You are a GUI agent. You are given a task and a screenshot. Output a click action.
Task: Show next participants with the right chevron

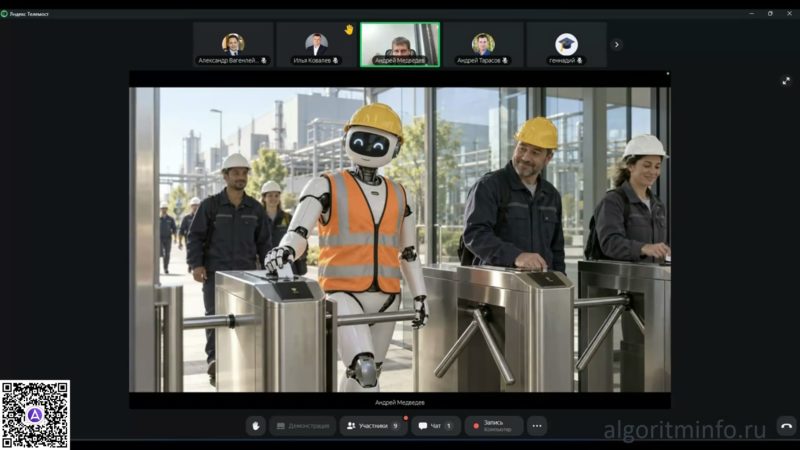coord(616,44)
